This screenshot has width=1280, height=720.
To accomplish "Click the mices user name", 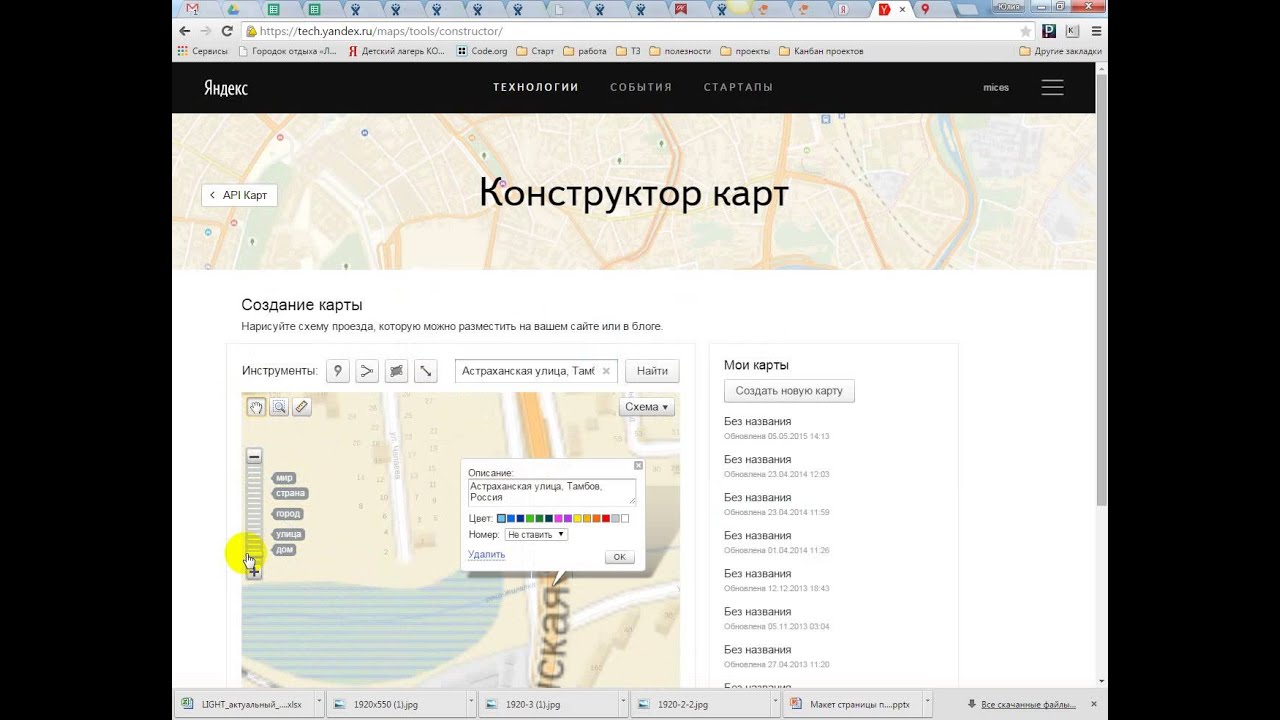I will pos(996,88).
